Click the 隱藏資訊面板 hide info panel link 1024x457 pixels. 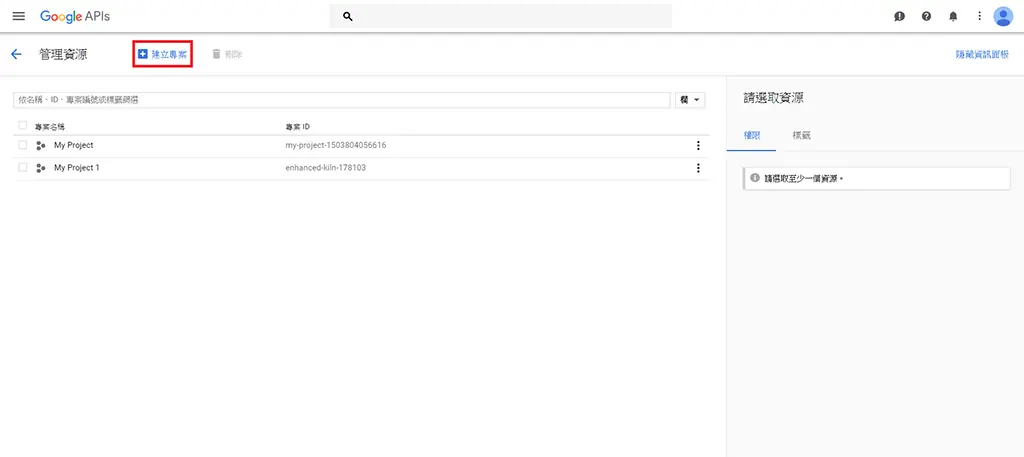point(982,55)
